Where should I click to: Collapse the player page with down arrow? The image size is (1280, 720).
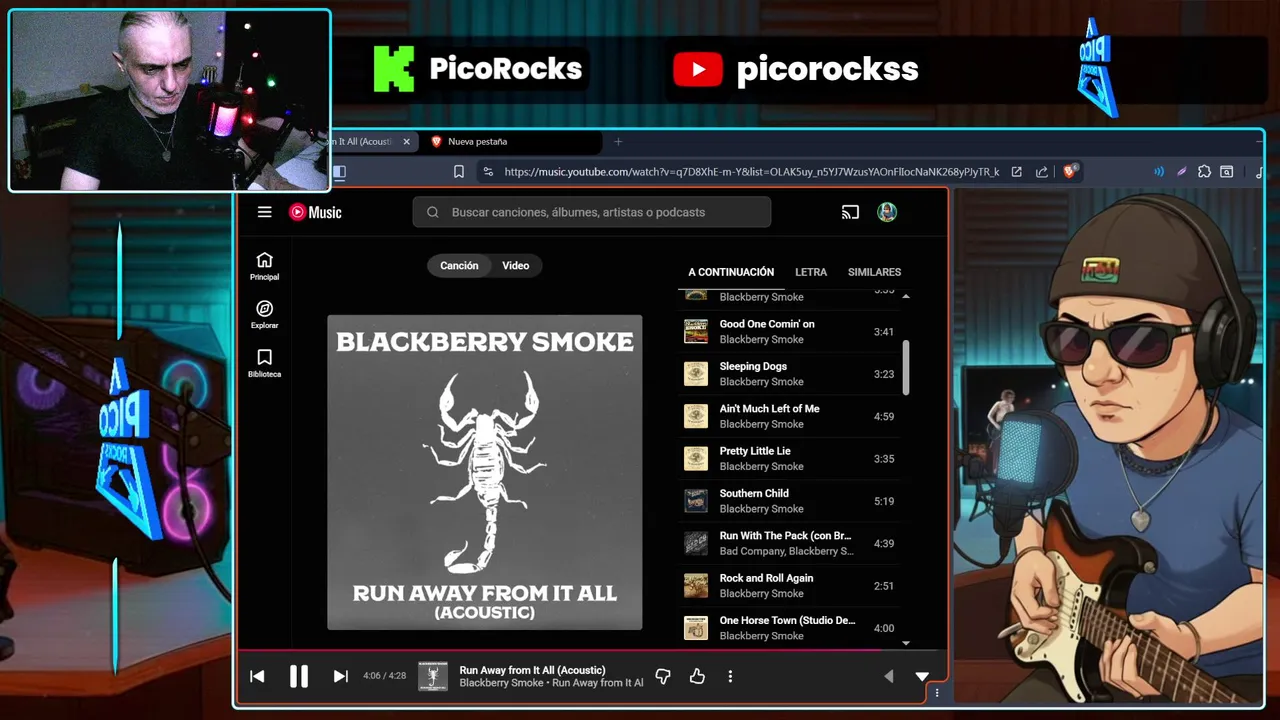pyautogui.click(x=922, y=677)
